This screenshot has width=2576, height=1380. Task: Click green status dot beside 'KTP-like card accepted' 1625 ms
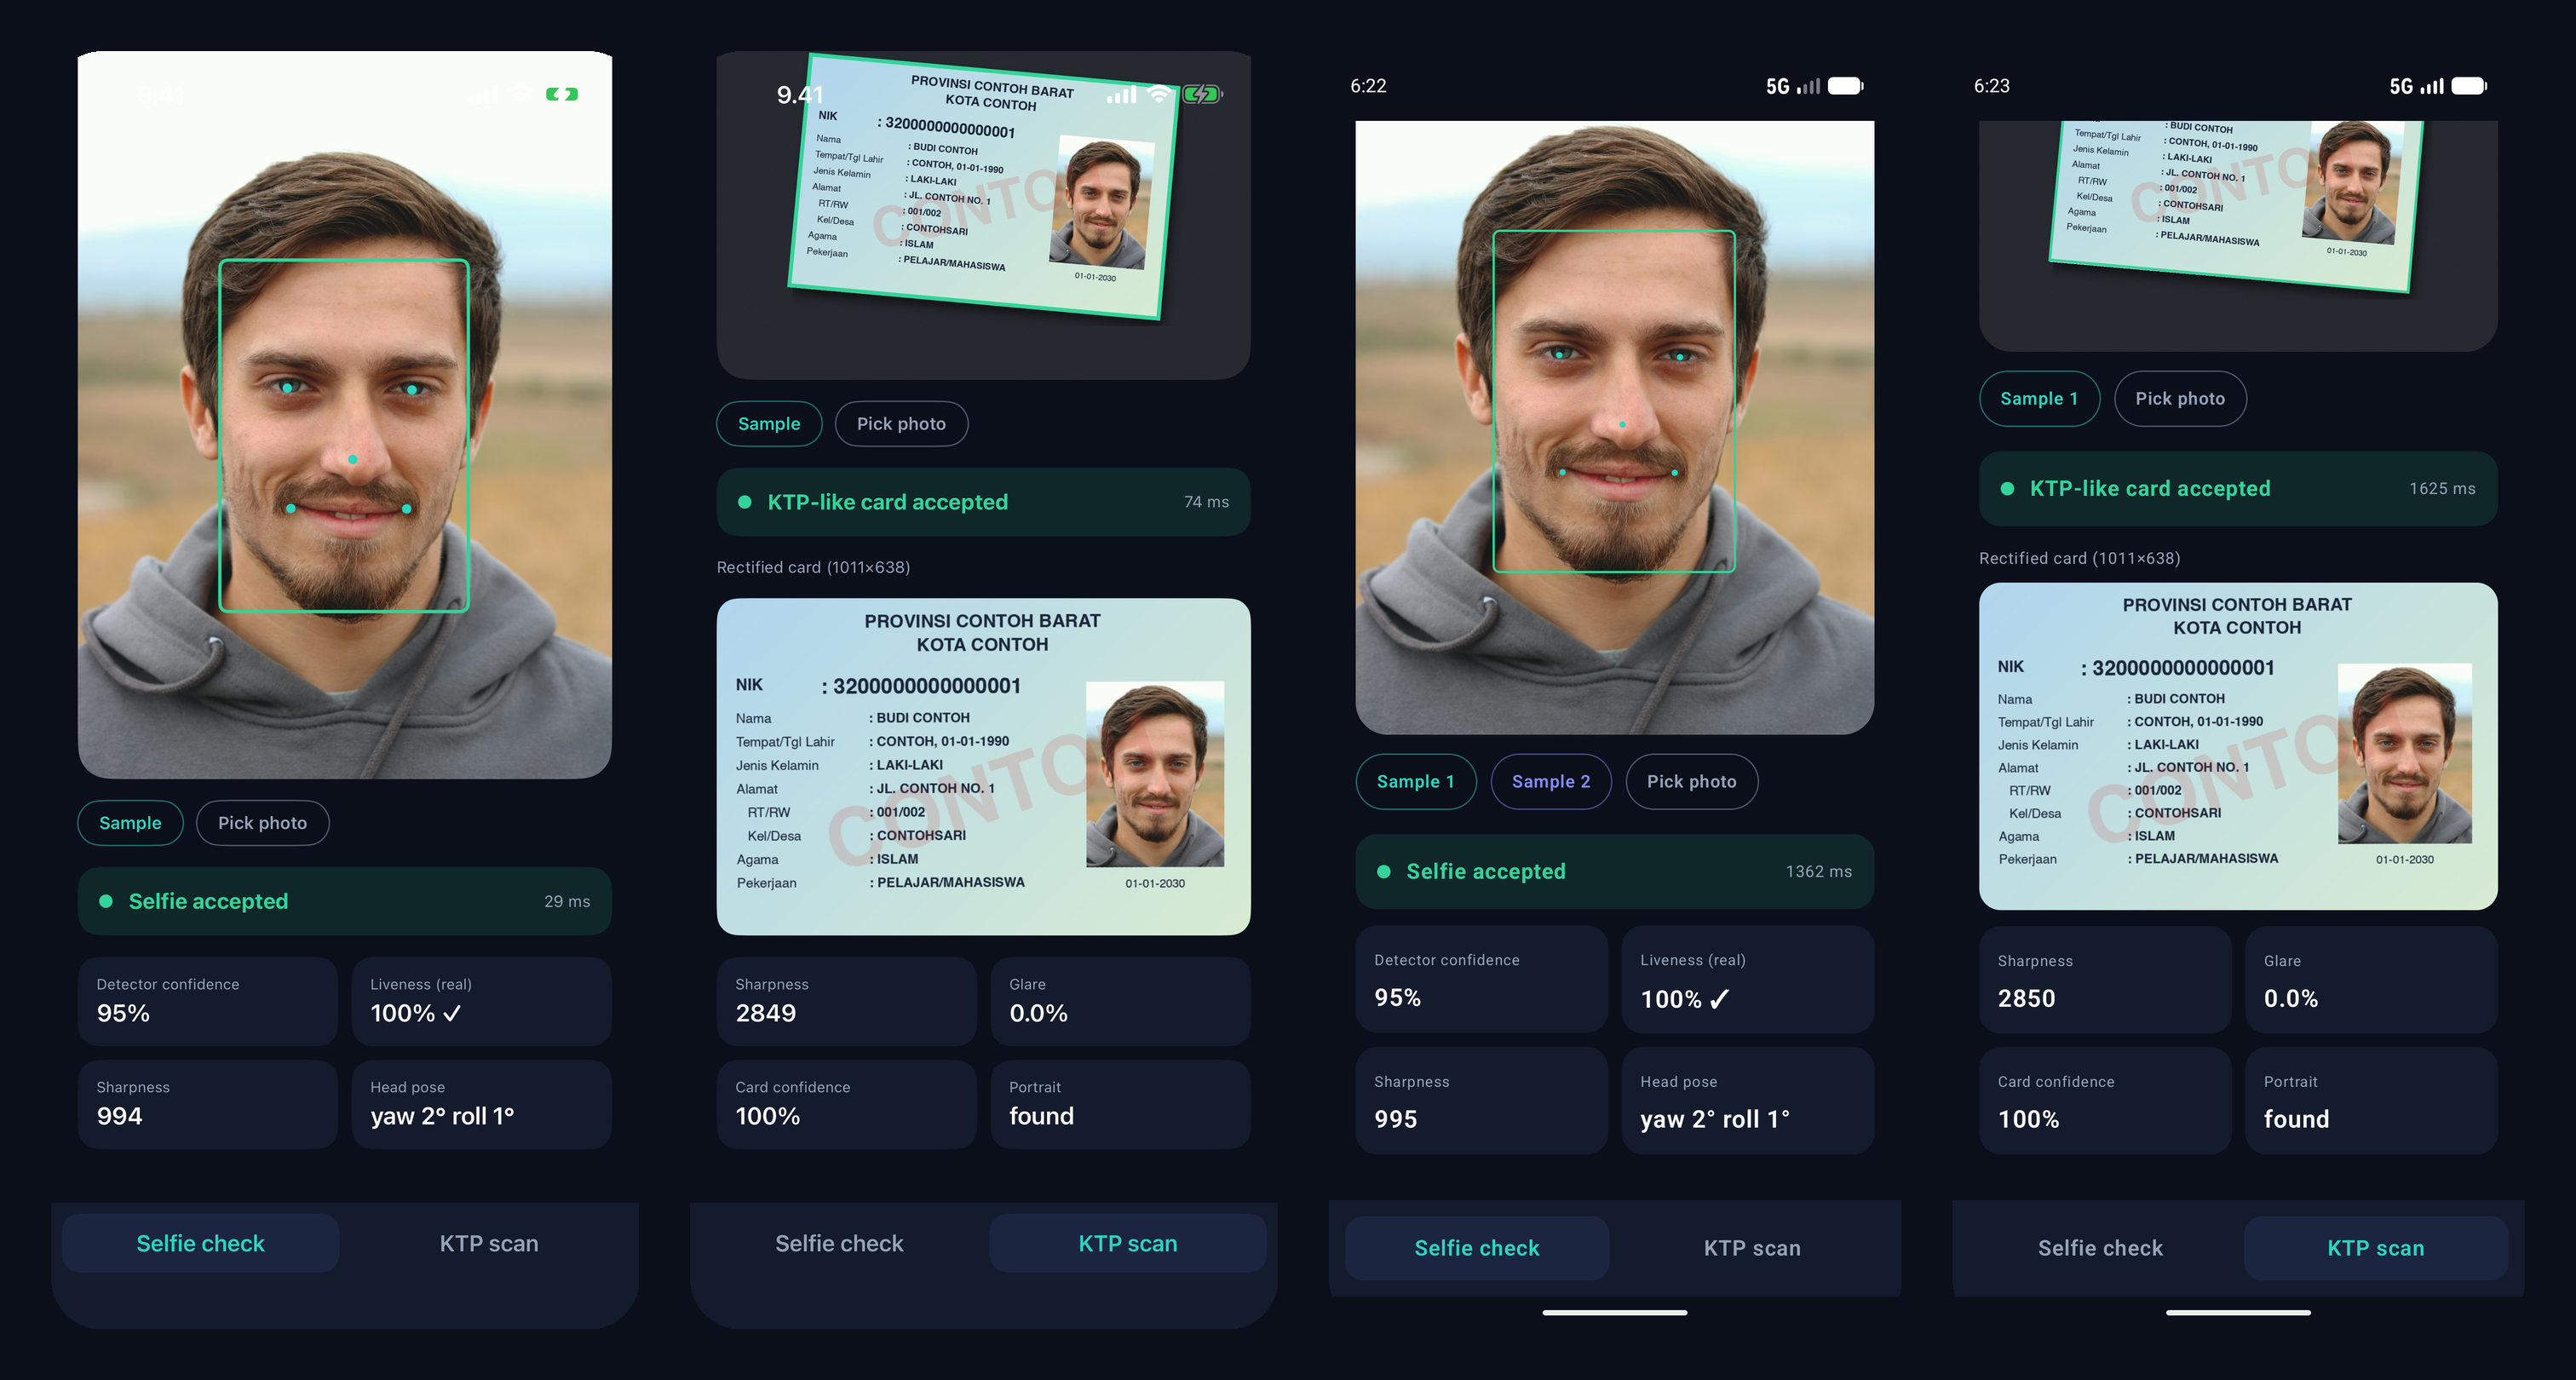click(x=2006, y=488)
